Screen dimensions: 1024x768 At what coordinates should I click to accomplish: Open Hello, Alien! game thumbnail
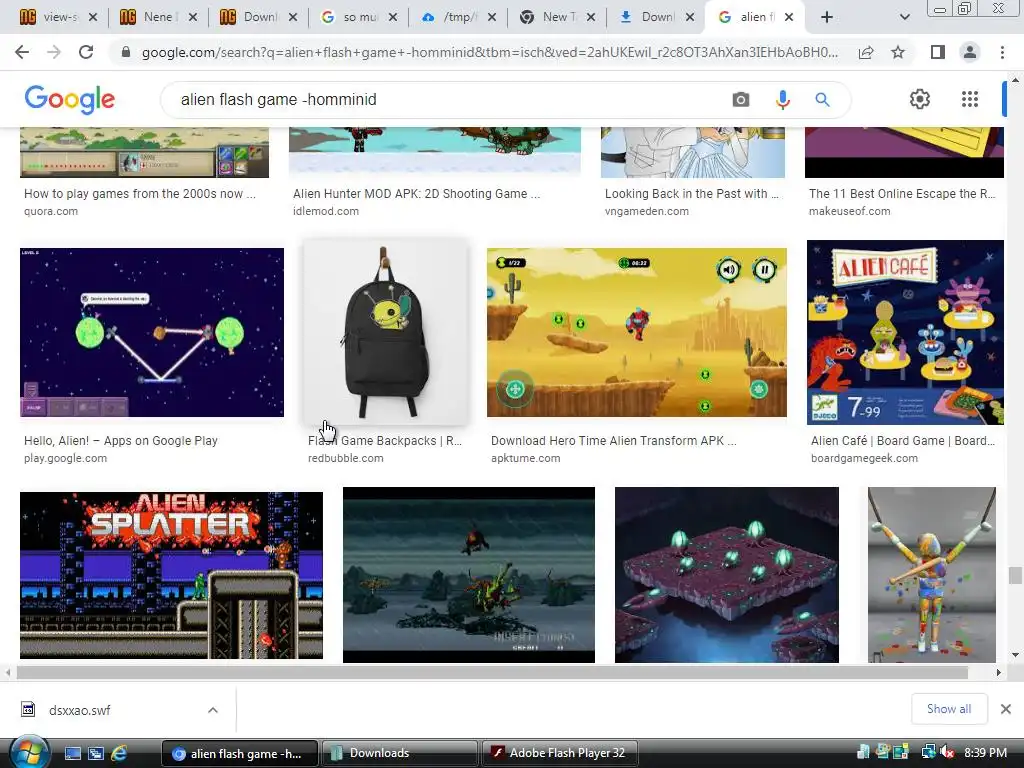click(152, 332)
